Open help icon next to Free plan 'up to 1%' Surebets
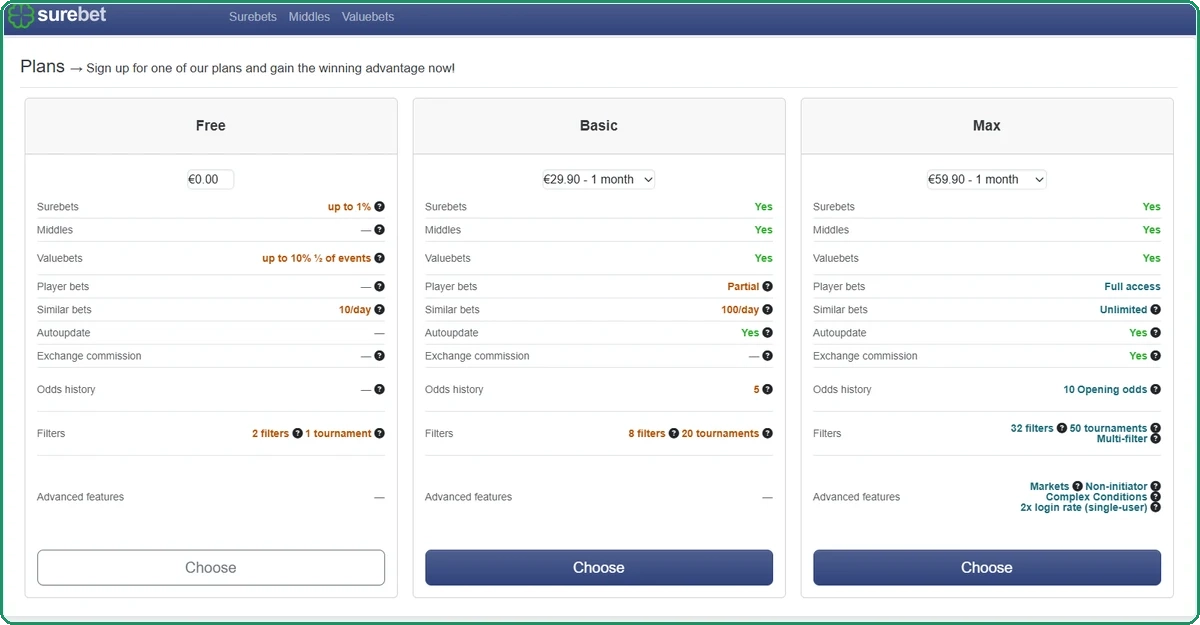The image size is (1200, 625). (x=380, y=207)
